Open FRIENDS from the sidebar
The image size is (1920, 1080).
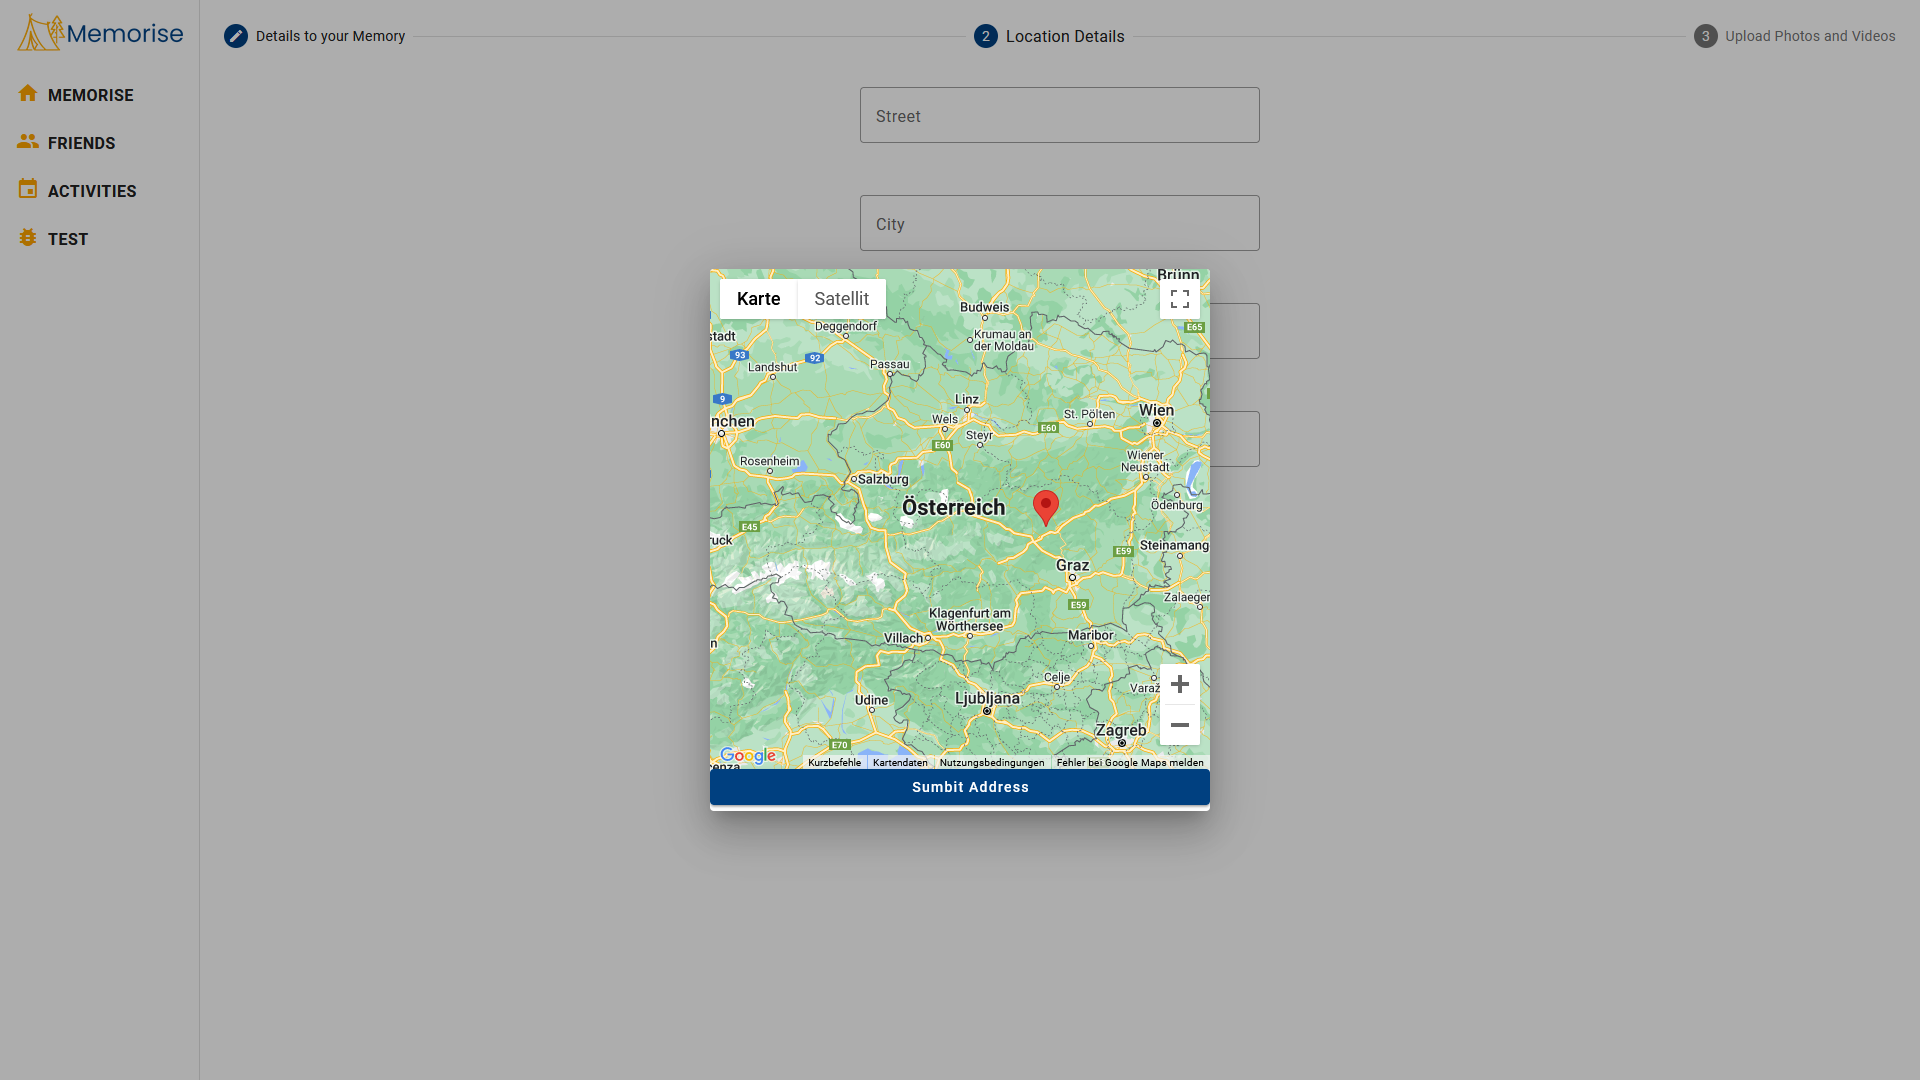81,142
